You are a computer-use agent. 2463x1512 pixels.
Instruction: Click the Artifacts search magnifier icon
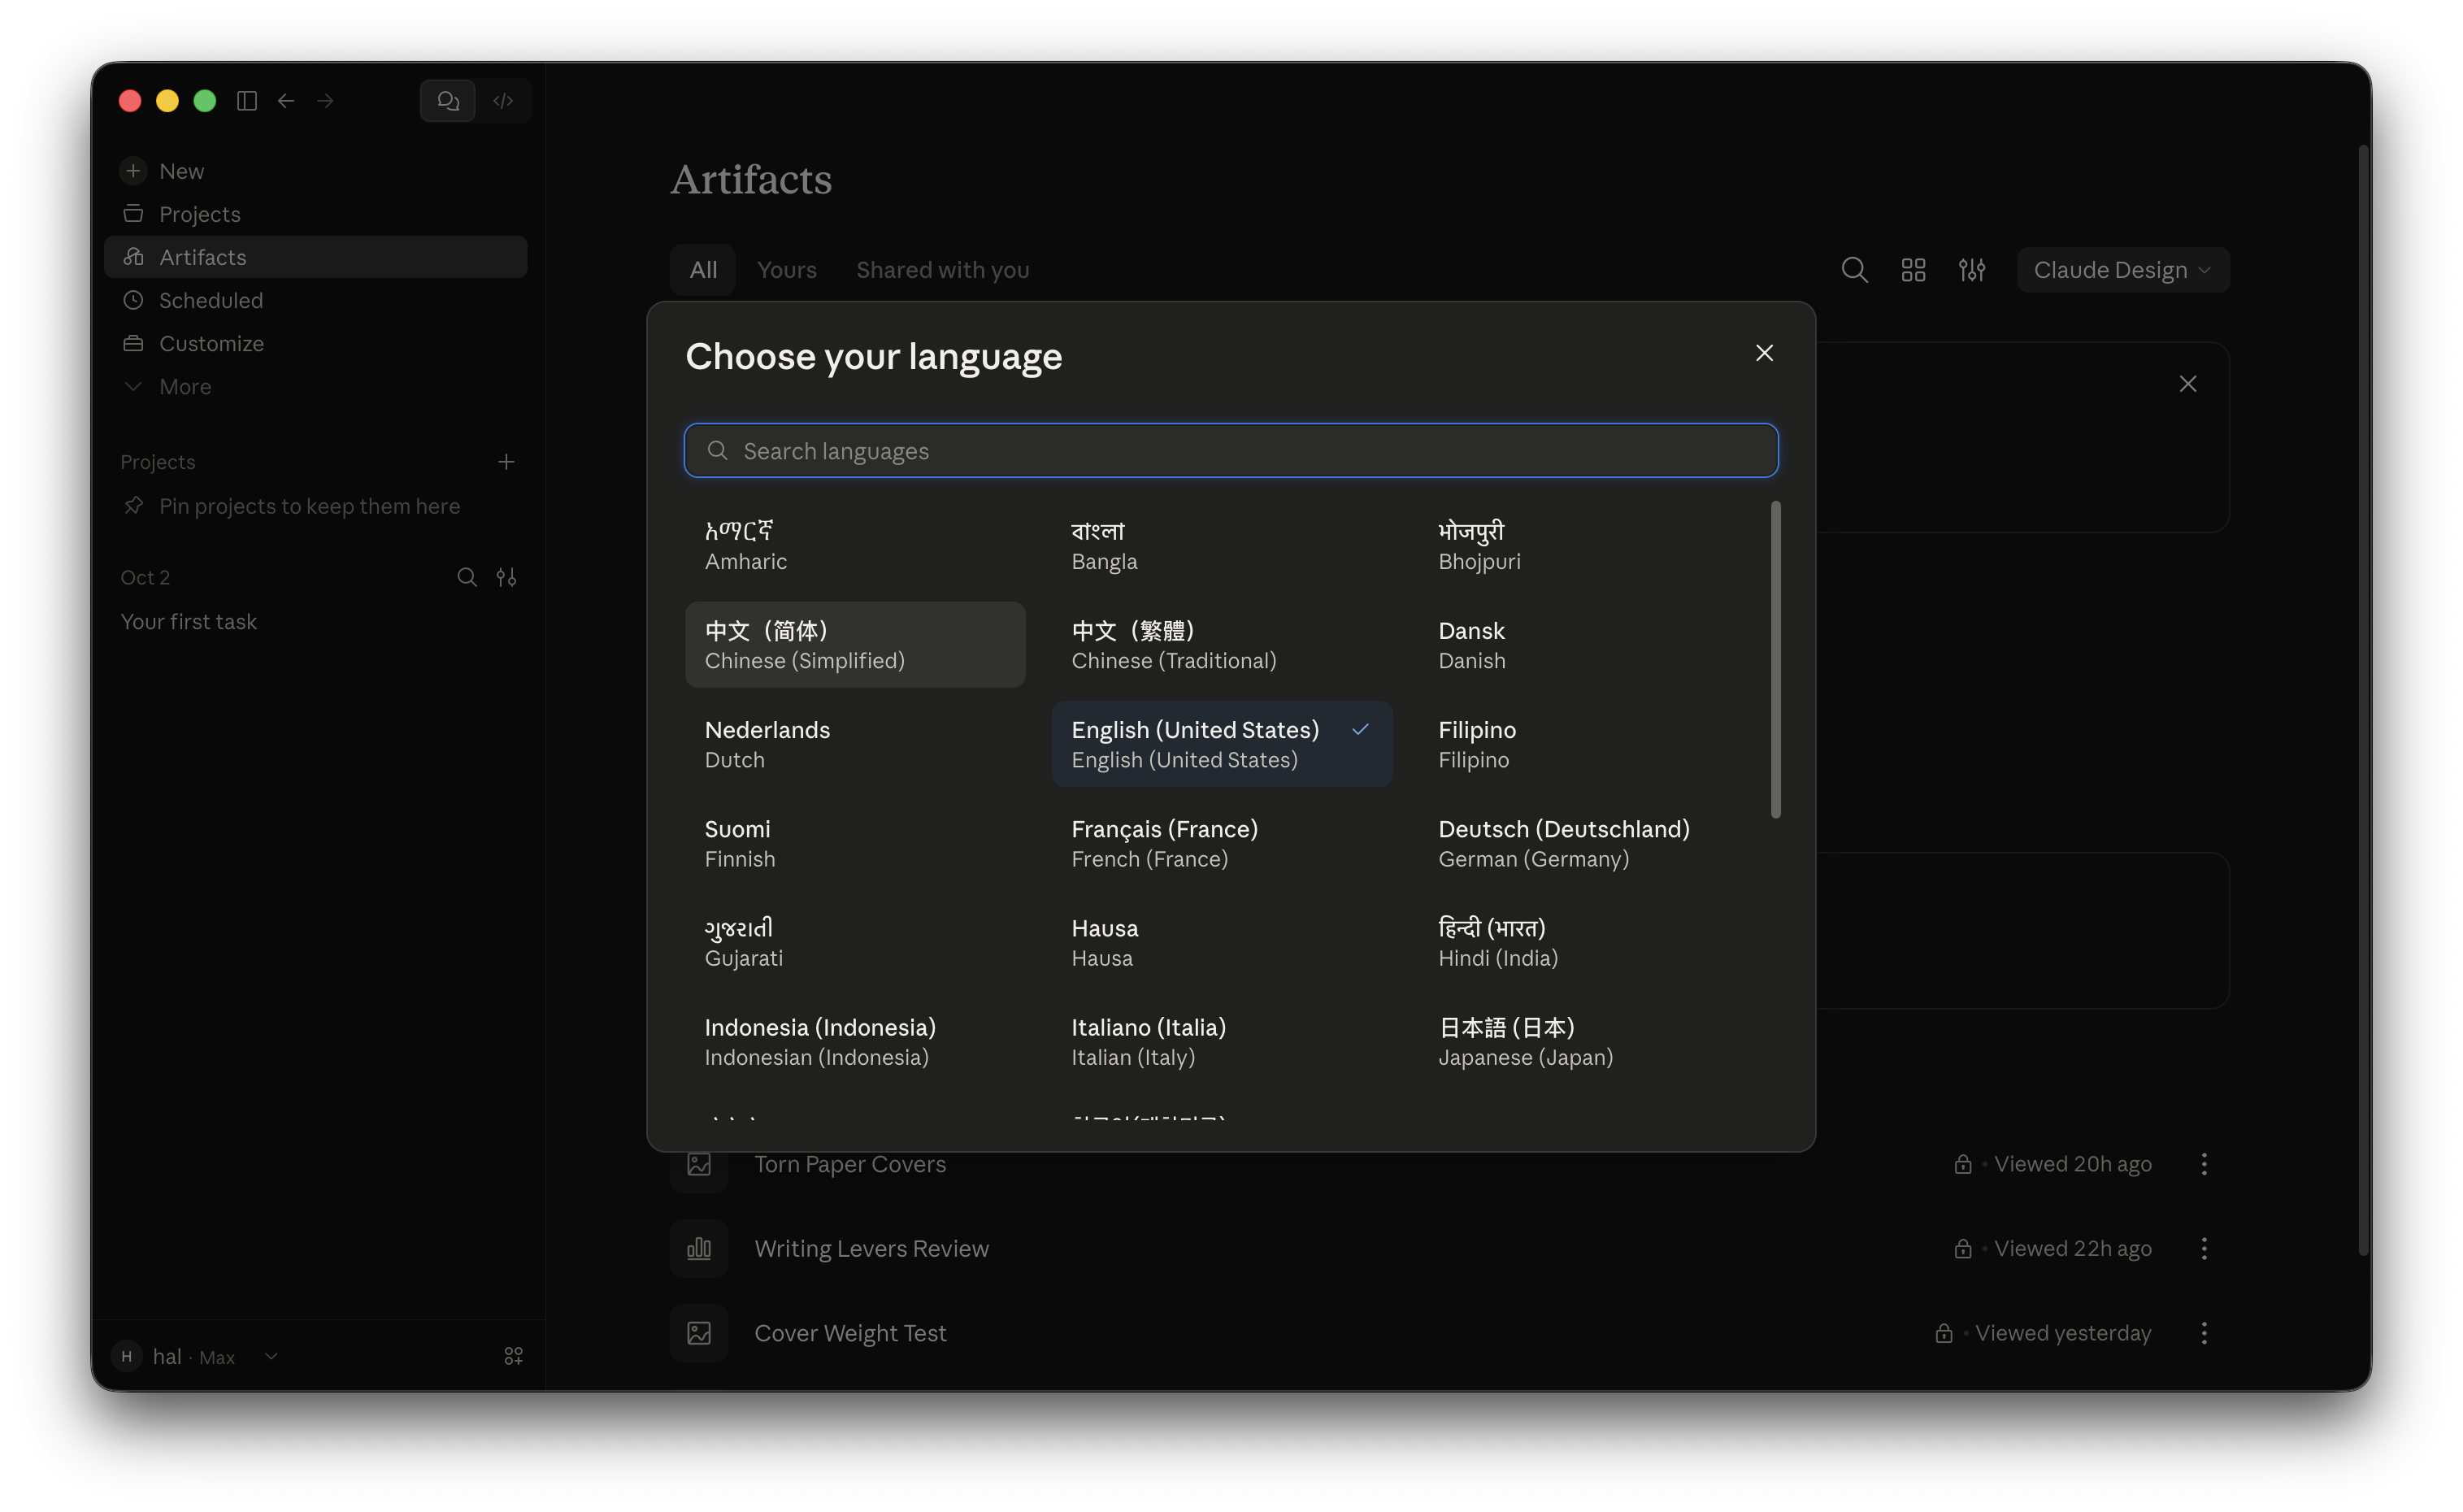pos(1854,270)
